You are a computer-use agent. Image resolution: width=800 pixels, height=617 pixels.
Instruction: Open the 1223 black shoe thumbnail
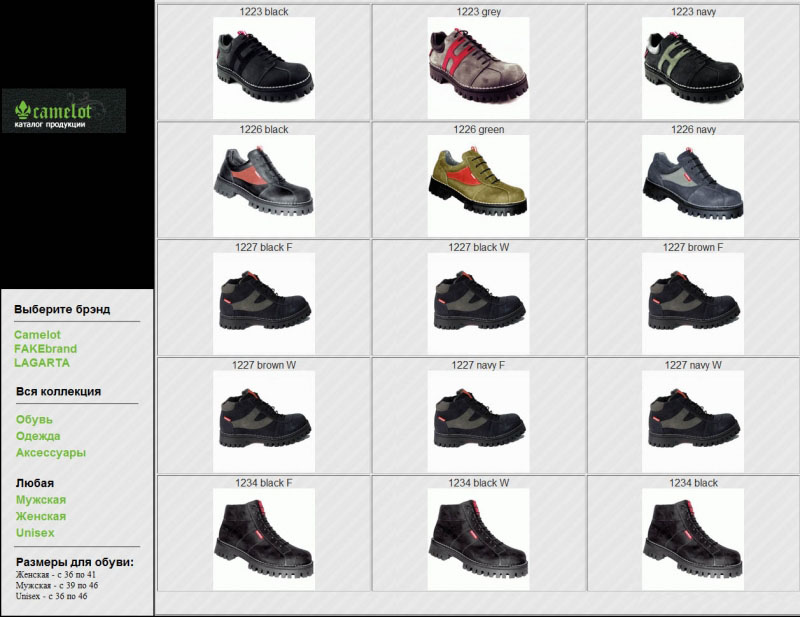click(264, 68)
